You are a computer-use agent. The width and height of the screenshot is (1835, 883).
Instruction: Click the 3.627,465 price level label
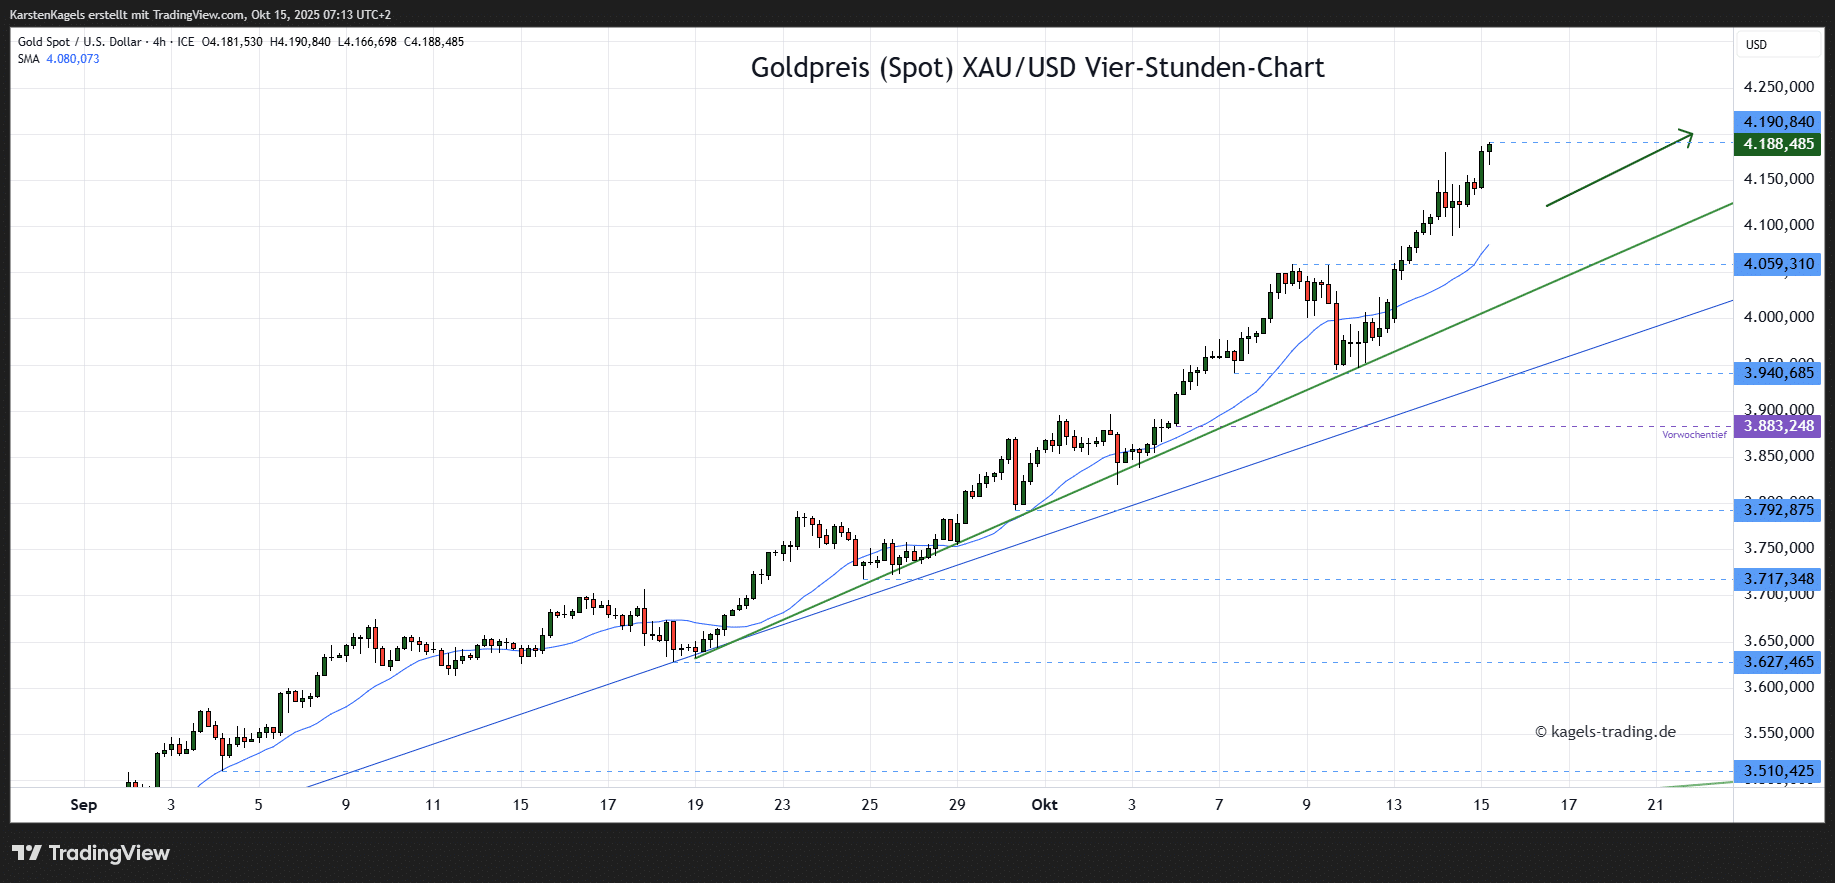click(x=1778, y=662)
